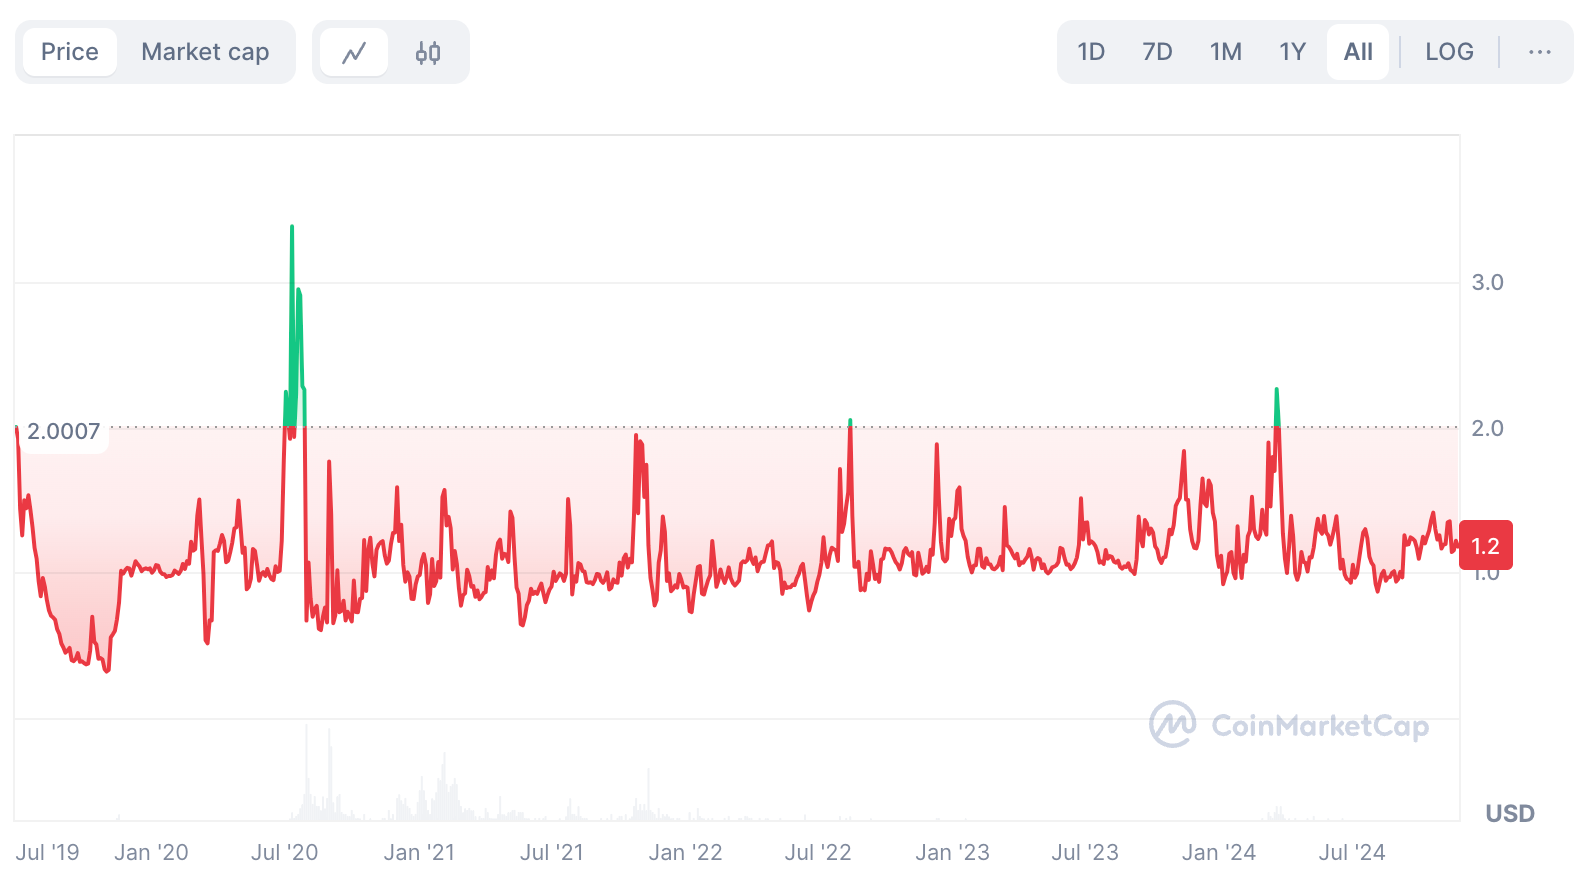This screenshot has width=1588, height=894.
Task: Click the 2.0 y-axis label
Action: (x=1487, y=429)
